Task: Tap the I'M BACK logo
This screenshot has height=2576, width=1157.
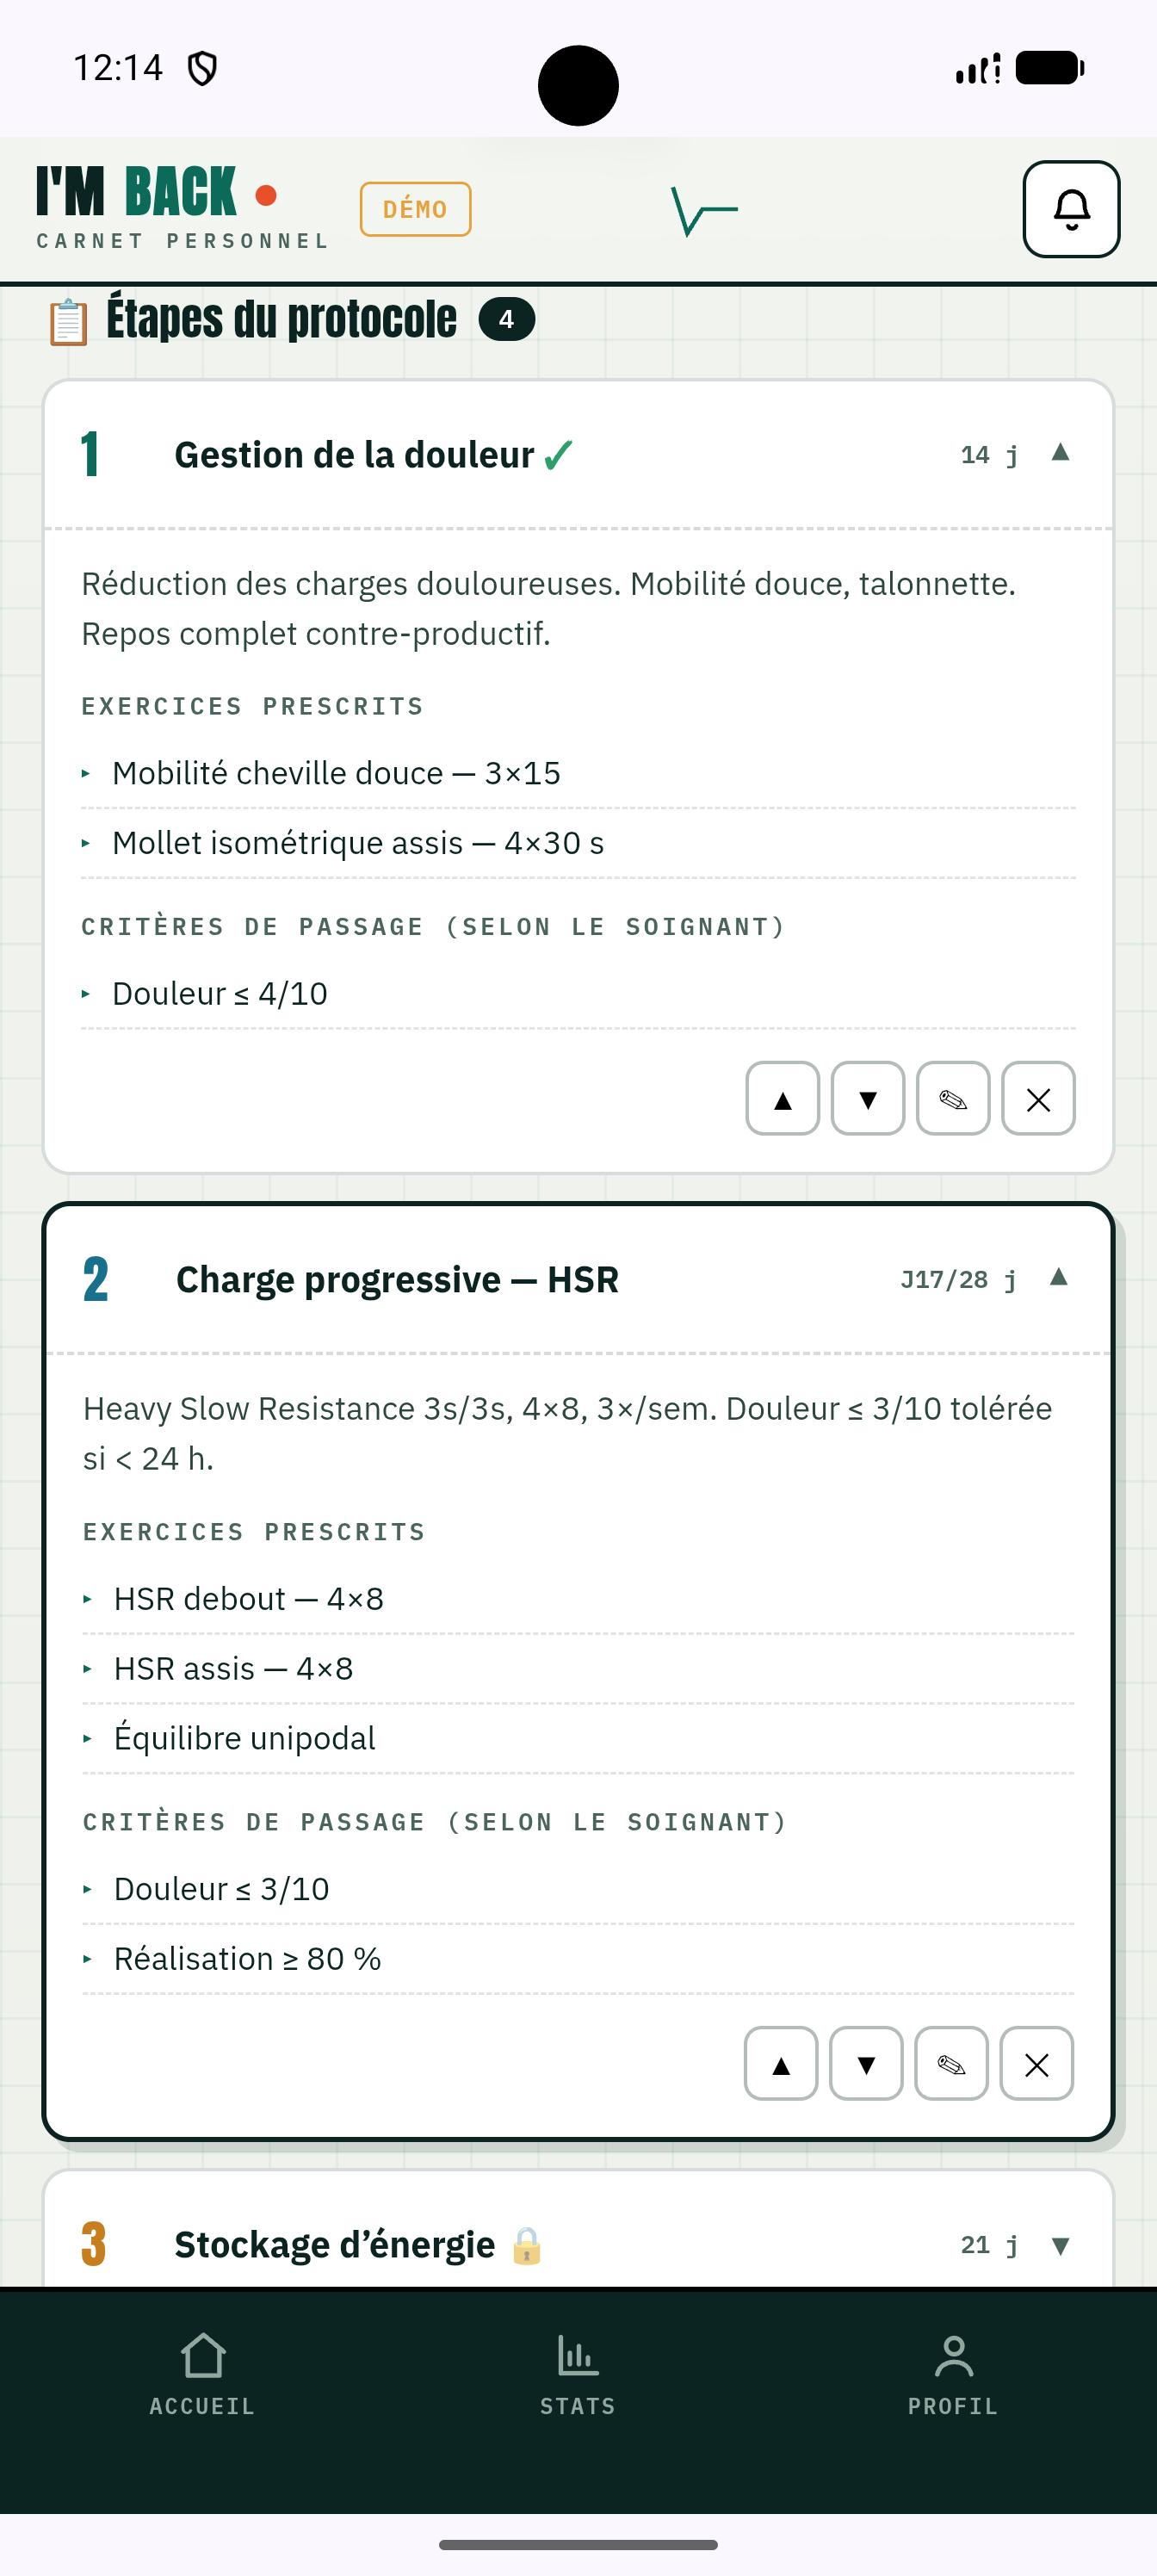Action: click(x=157, y=192)
